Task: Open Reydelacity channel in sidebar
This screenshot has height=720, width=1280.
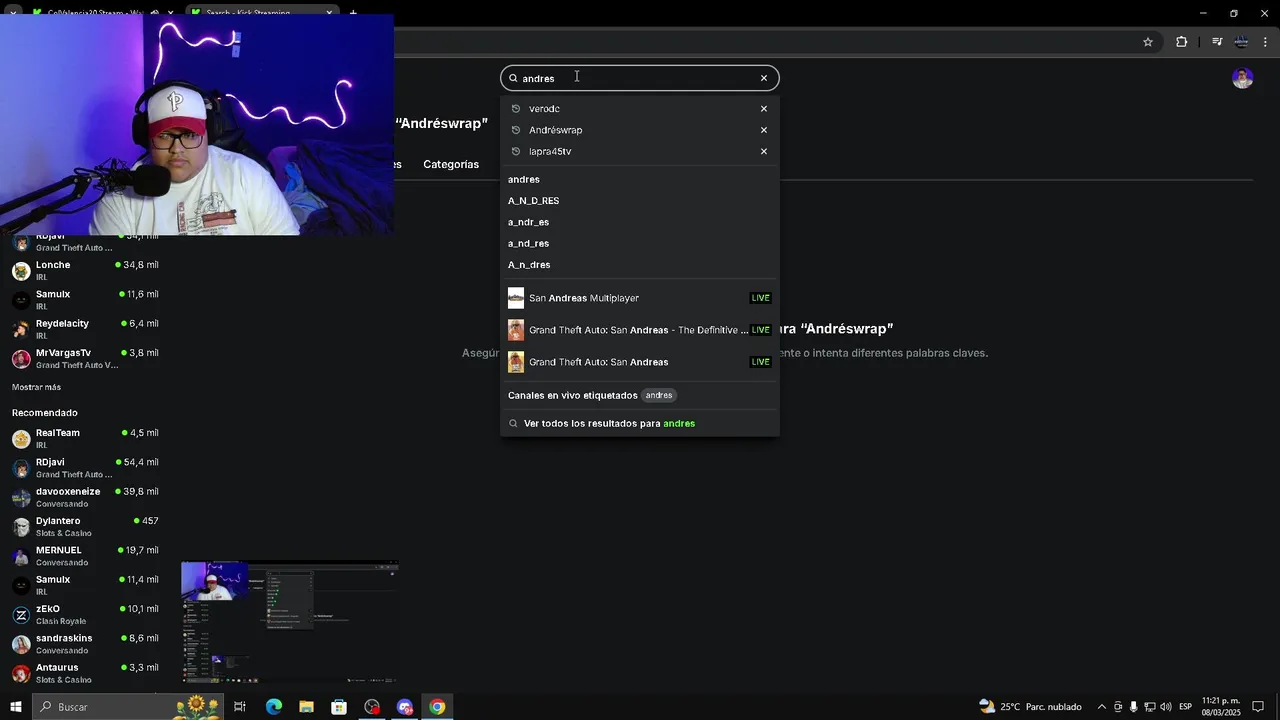Action: (x=85, y=329)
